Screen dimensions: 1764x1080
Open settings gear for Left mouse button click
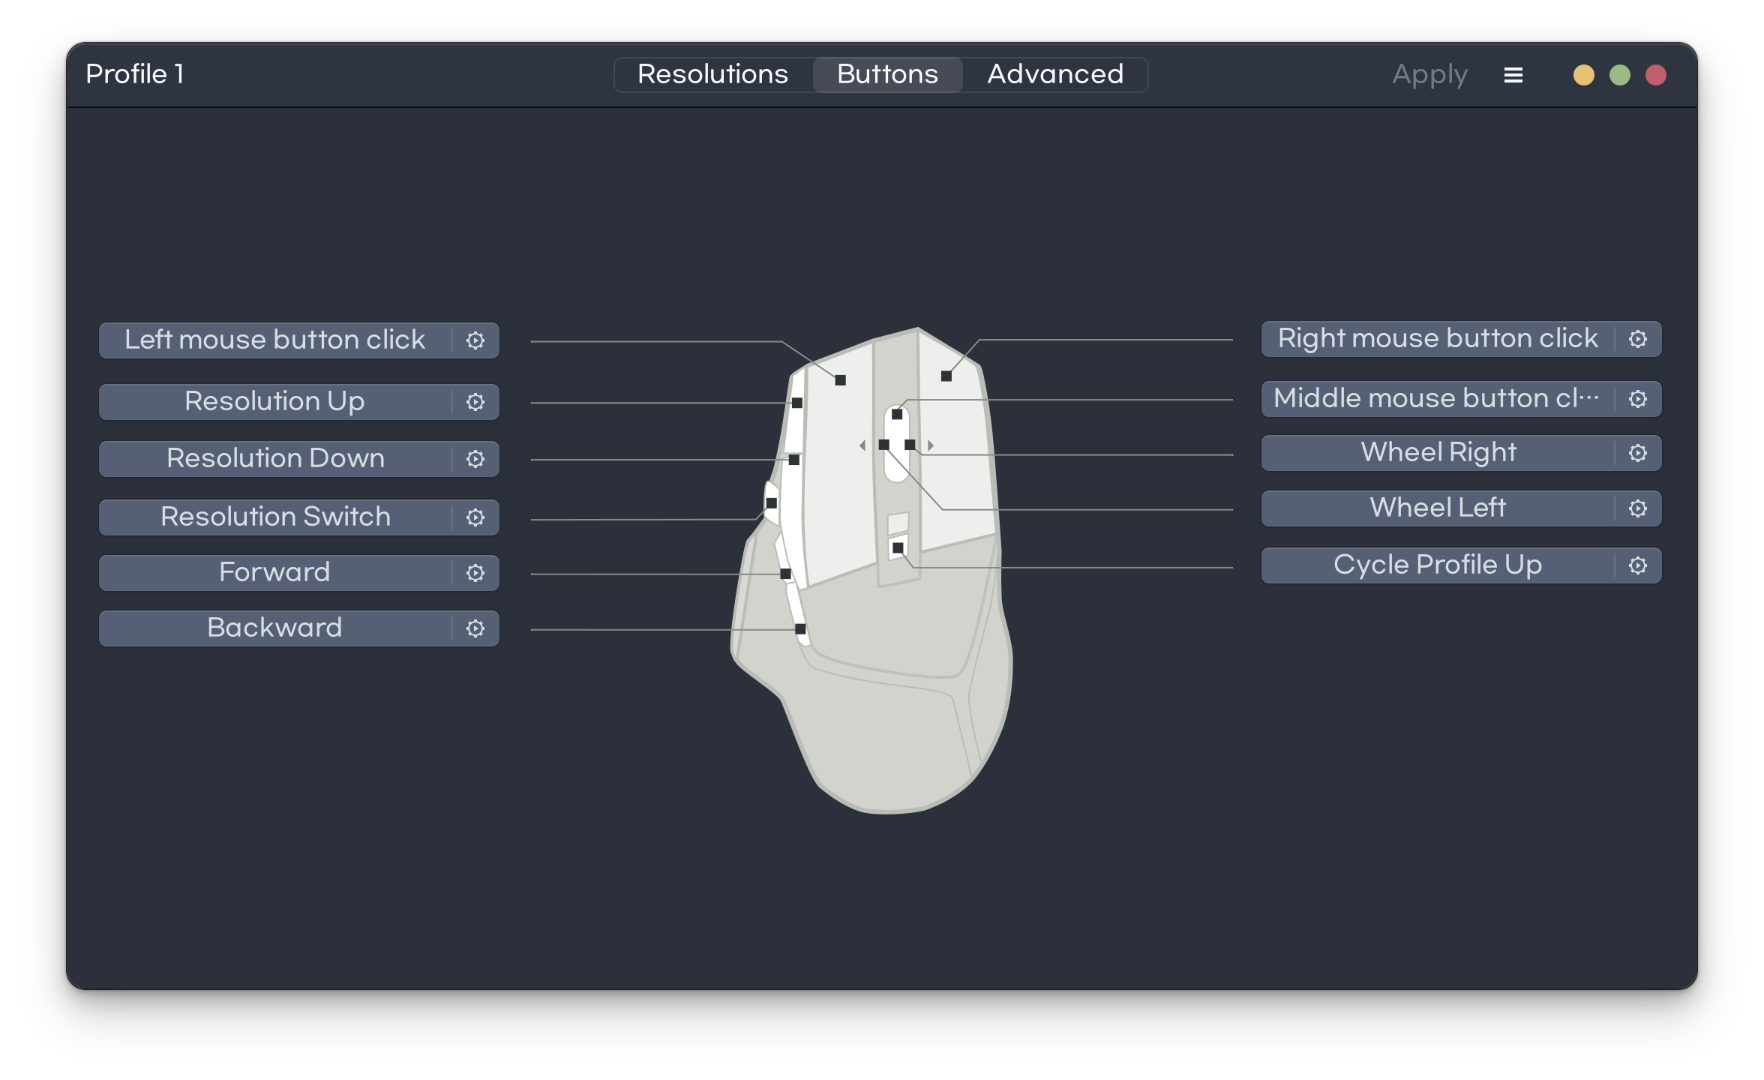(x=475, y=340)
